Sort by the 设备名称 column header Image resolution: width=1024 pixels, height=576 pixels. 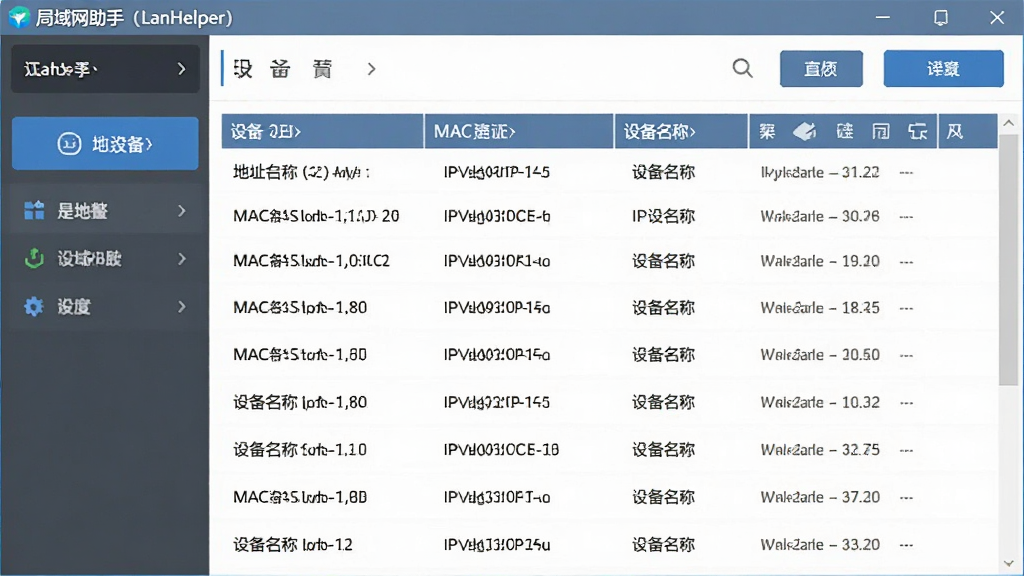681,131
